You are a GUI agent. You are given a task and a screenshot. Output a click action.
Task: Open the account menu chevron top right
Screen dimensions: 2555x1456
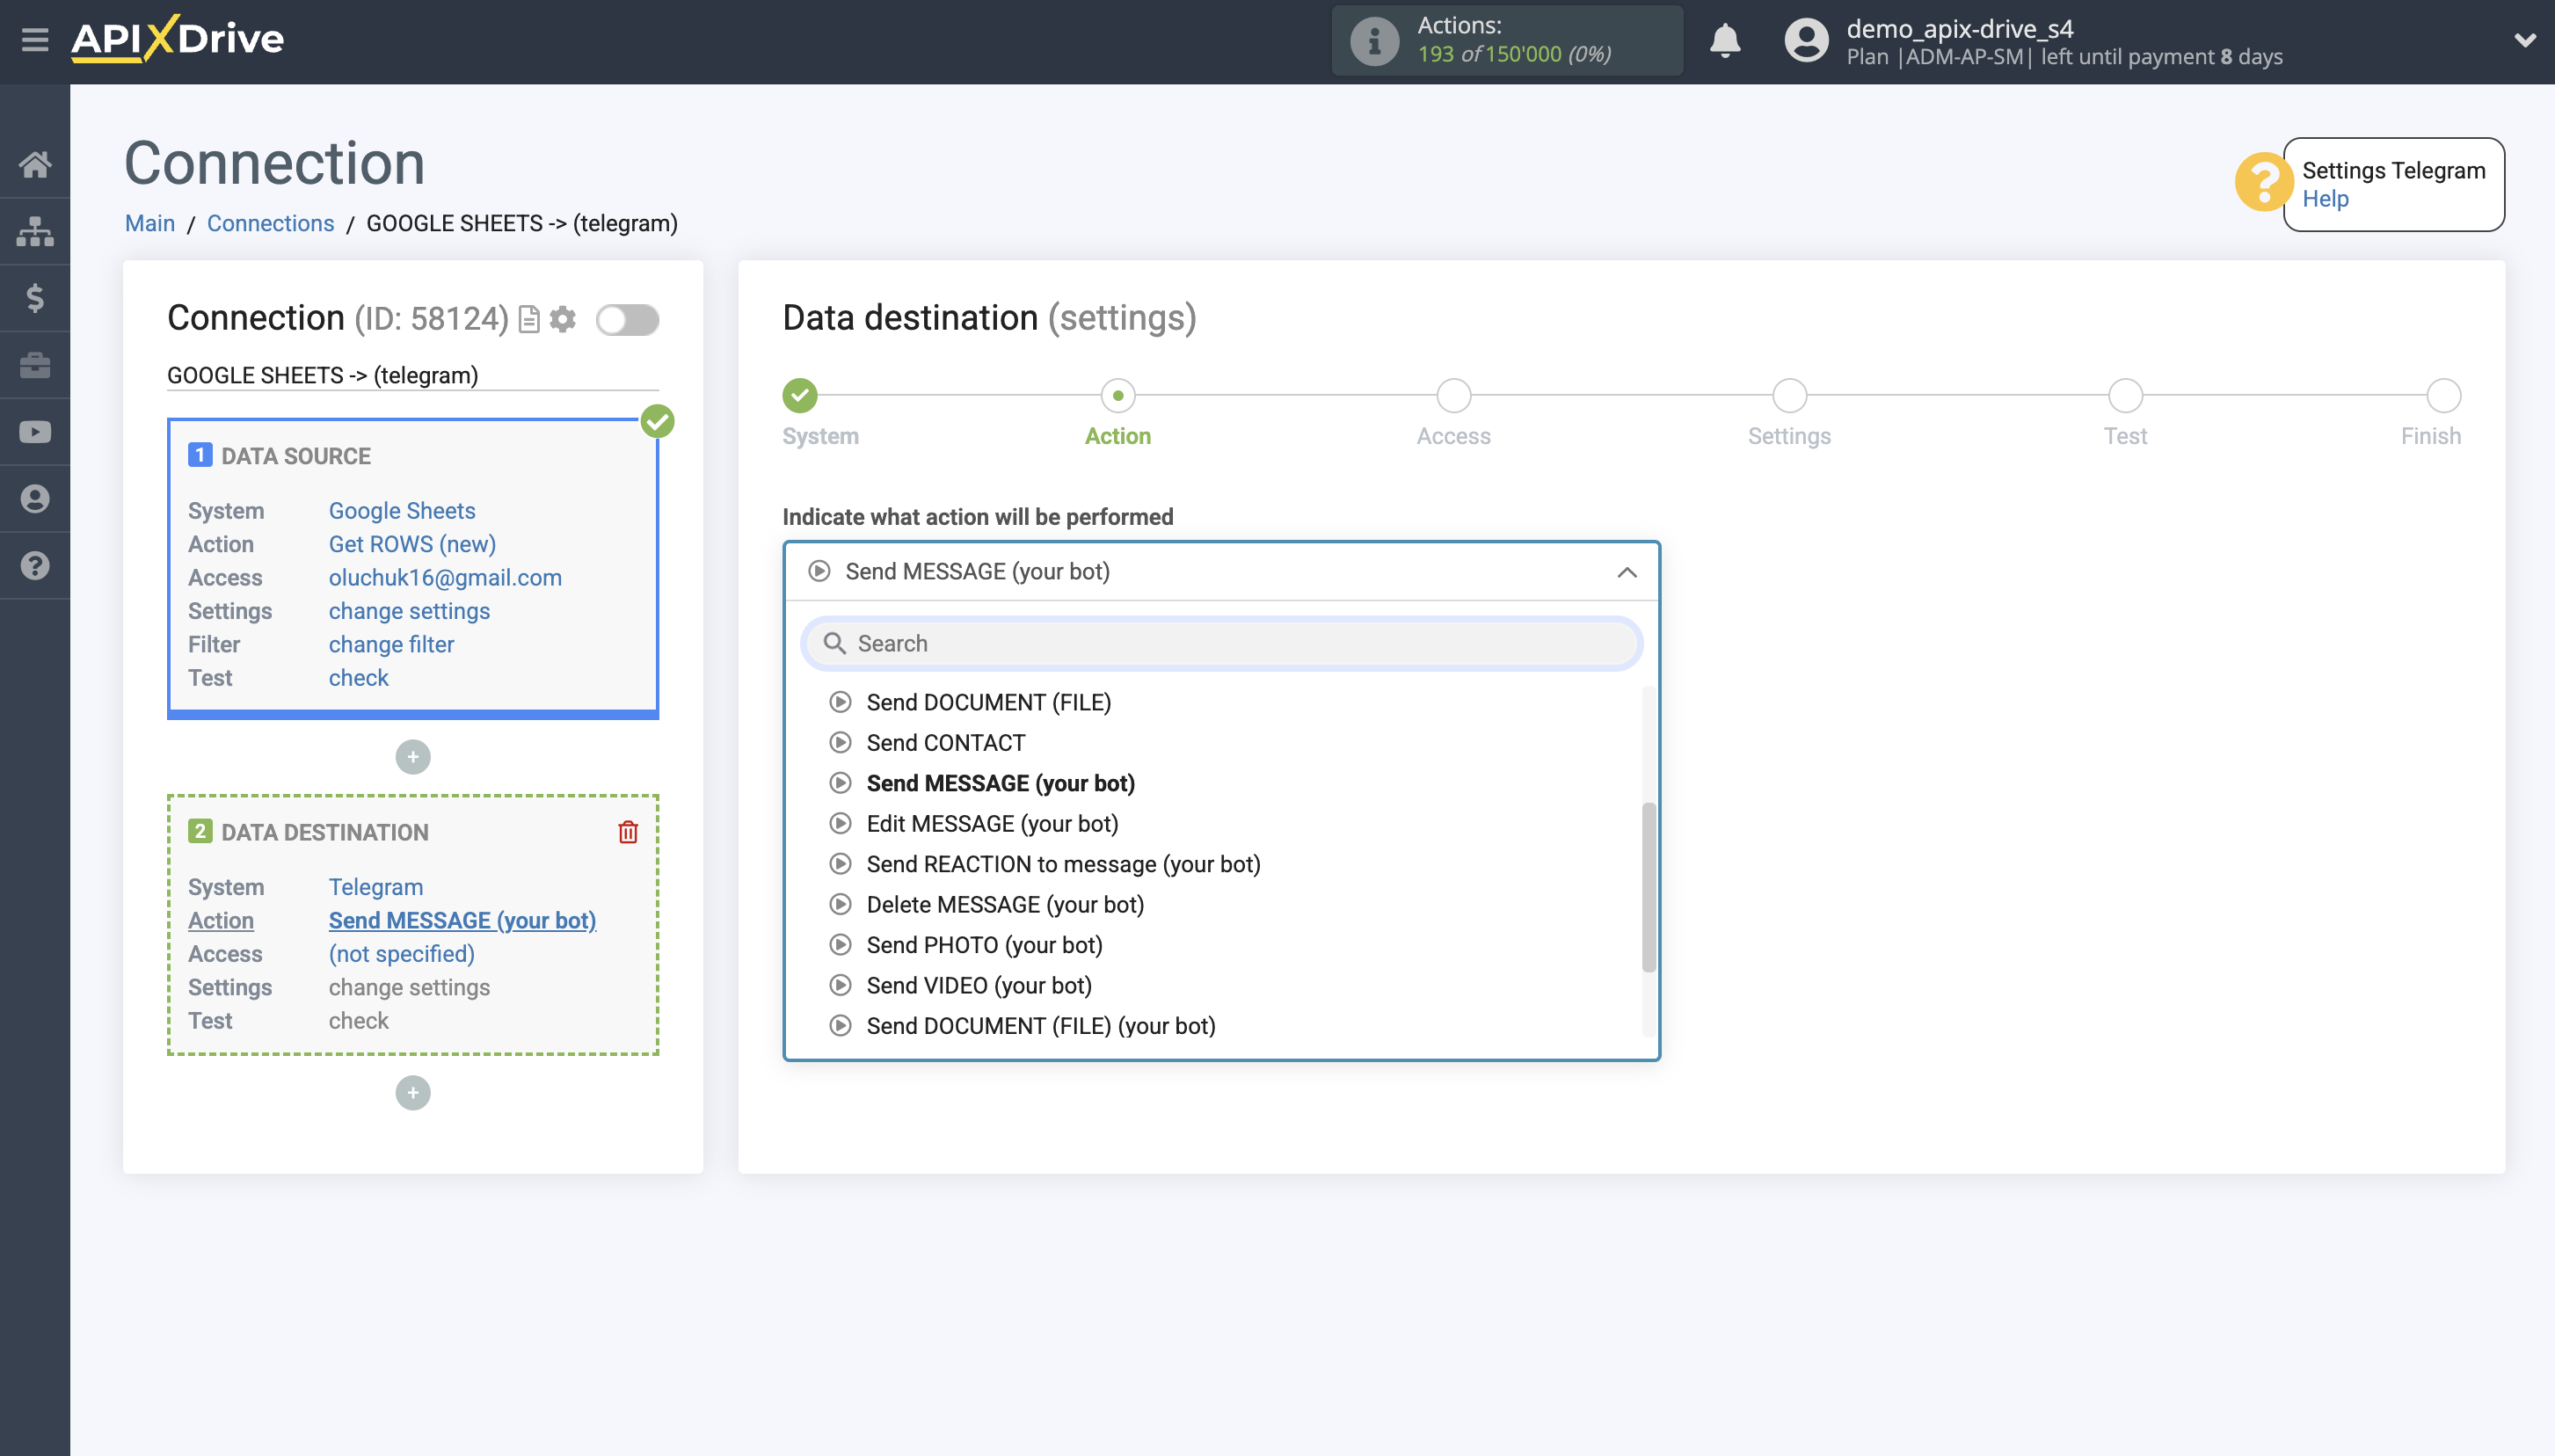click(x=2527, y=40)
